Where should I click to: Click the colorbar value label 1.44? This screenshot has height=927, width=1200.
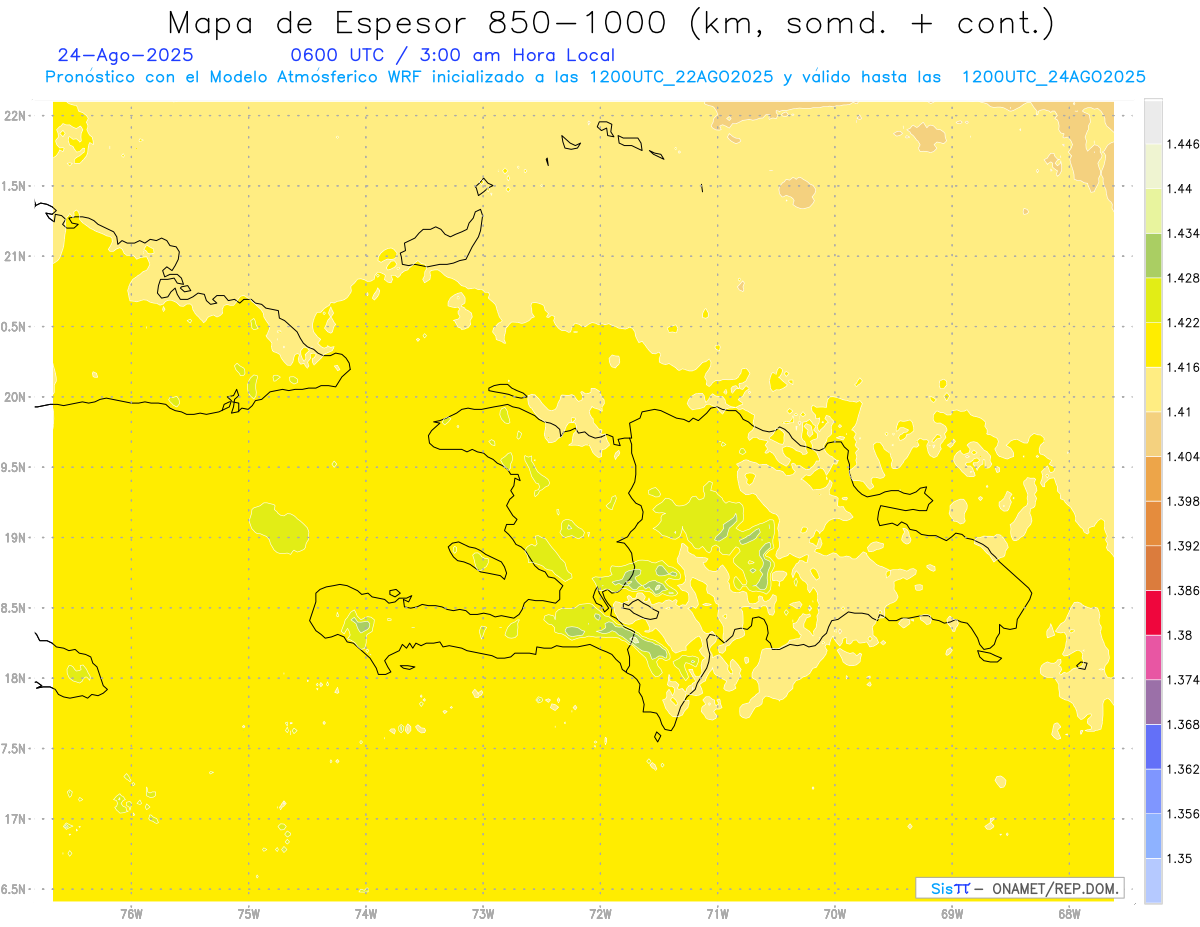(1179, 189)
